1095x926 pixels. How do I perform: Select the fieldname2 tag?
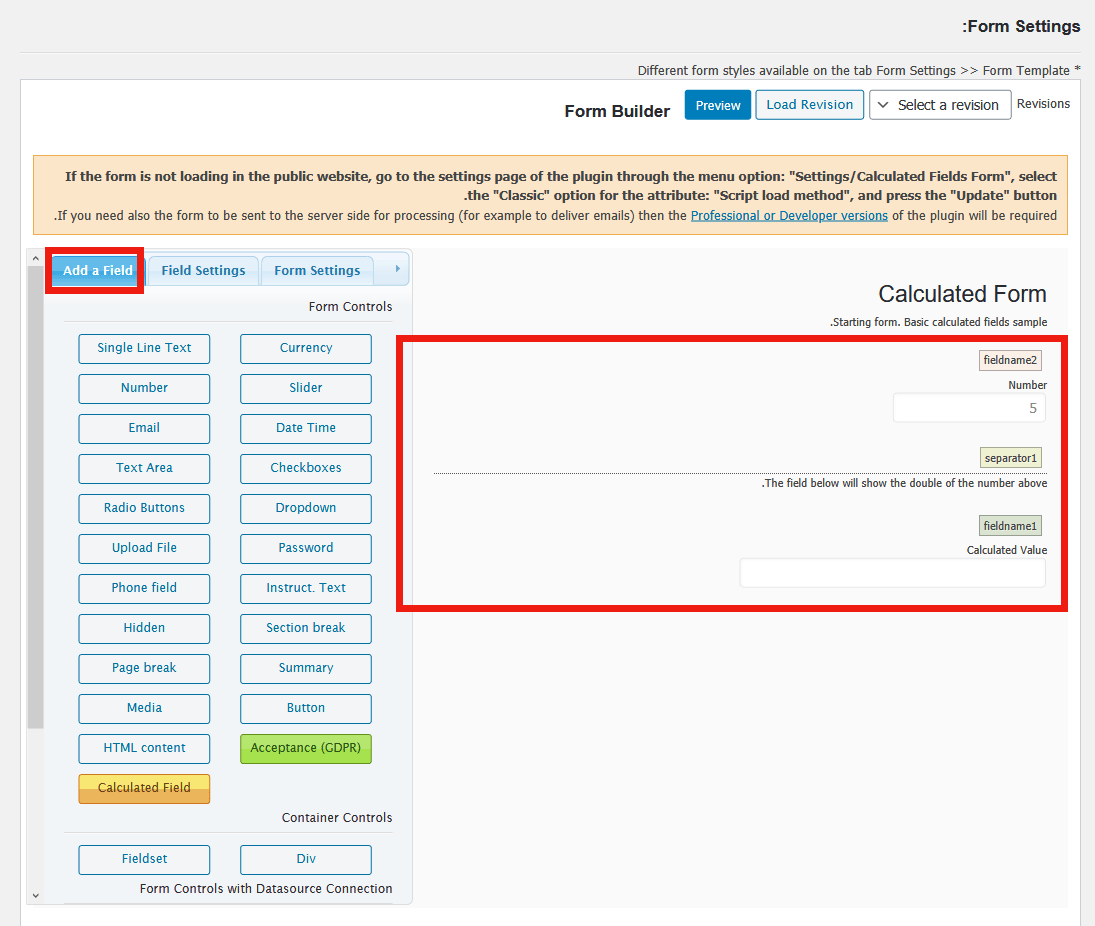[1010, 360]
